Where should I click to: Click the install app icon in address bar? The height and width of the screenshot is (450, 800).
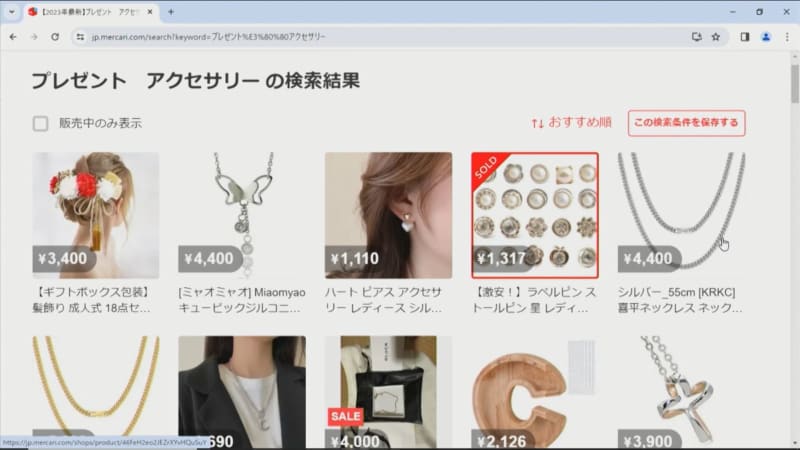696,37
